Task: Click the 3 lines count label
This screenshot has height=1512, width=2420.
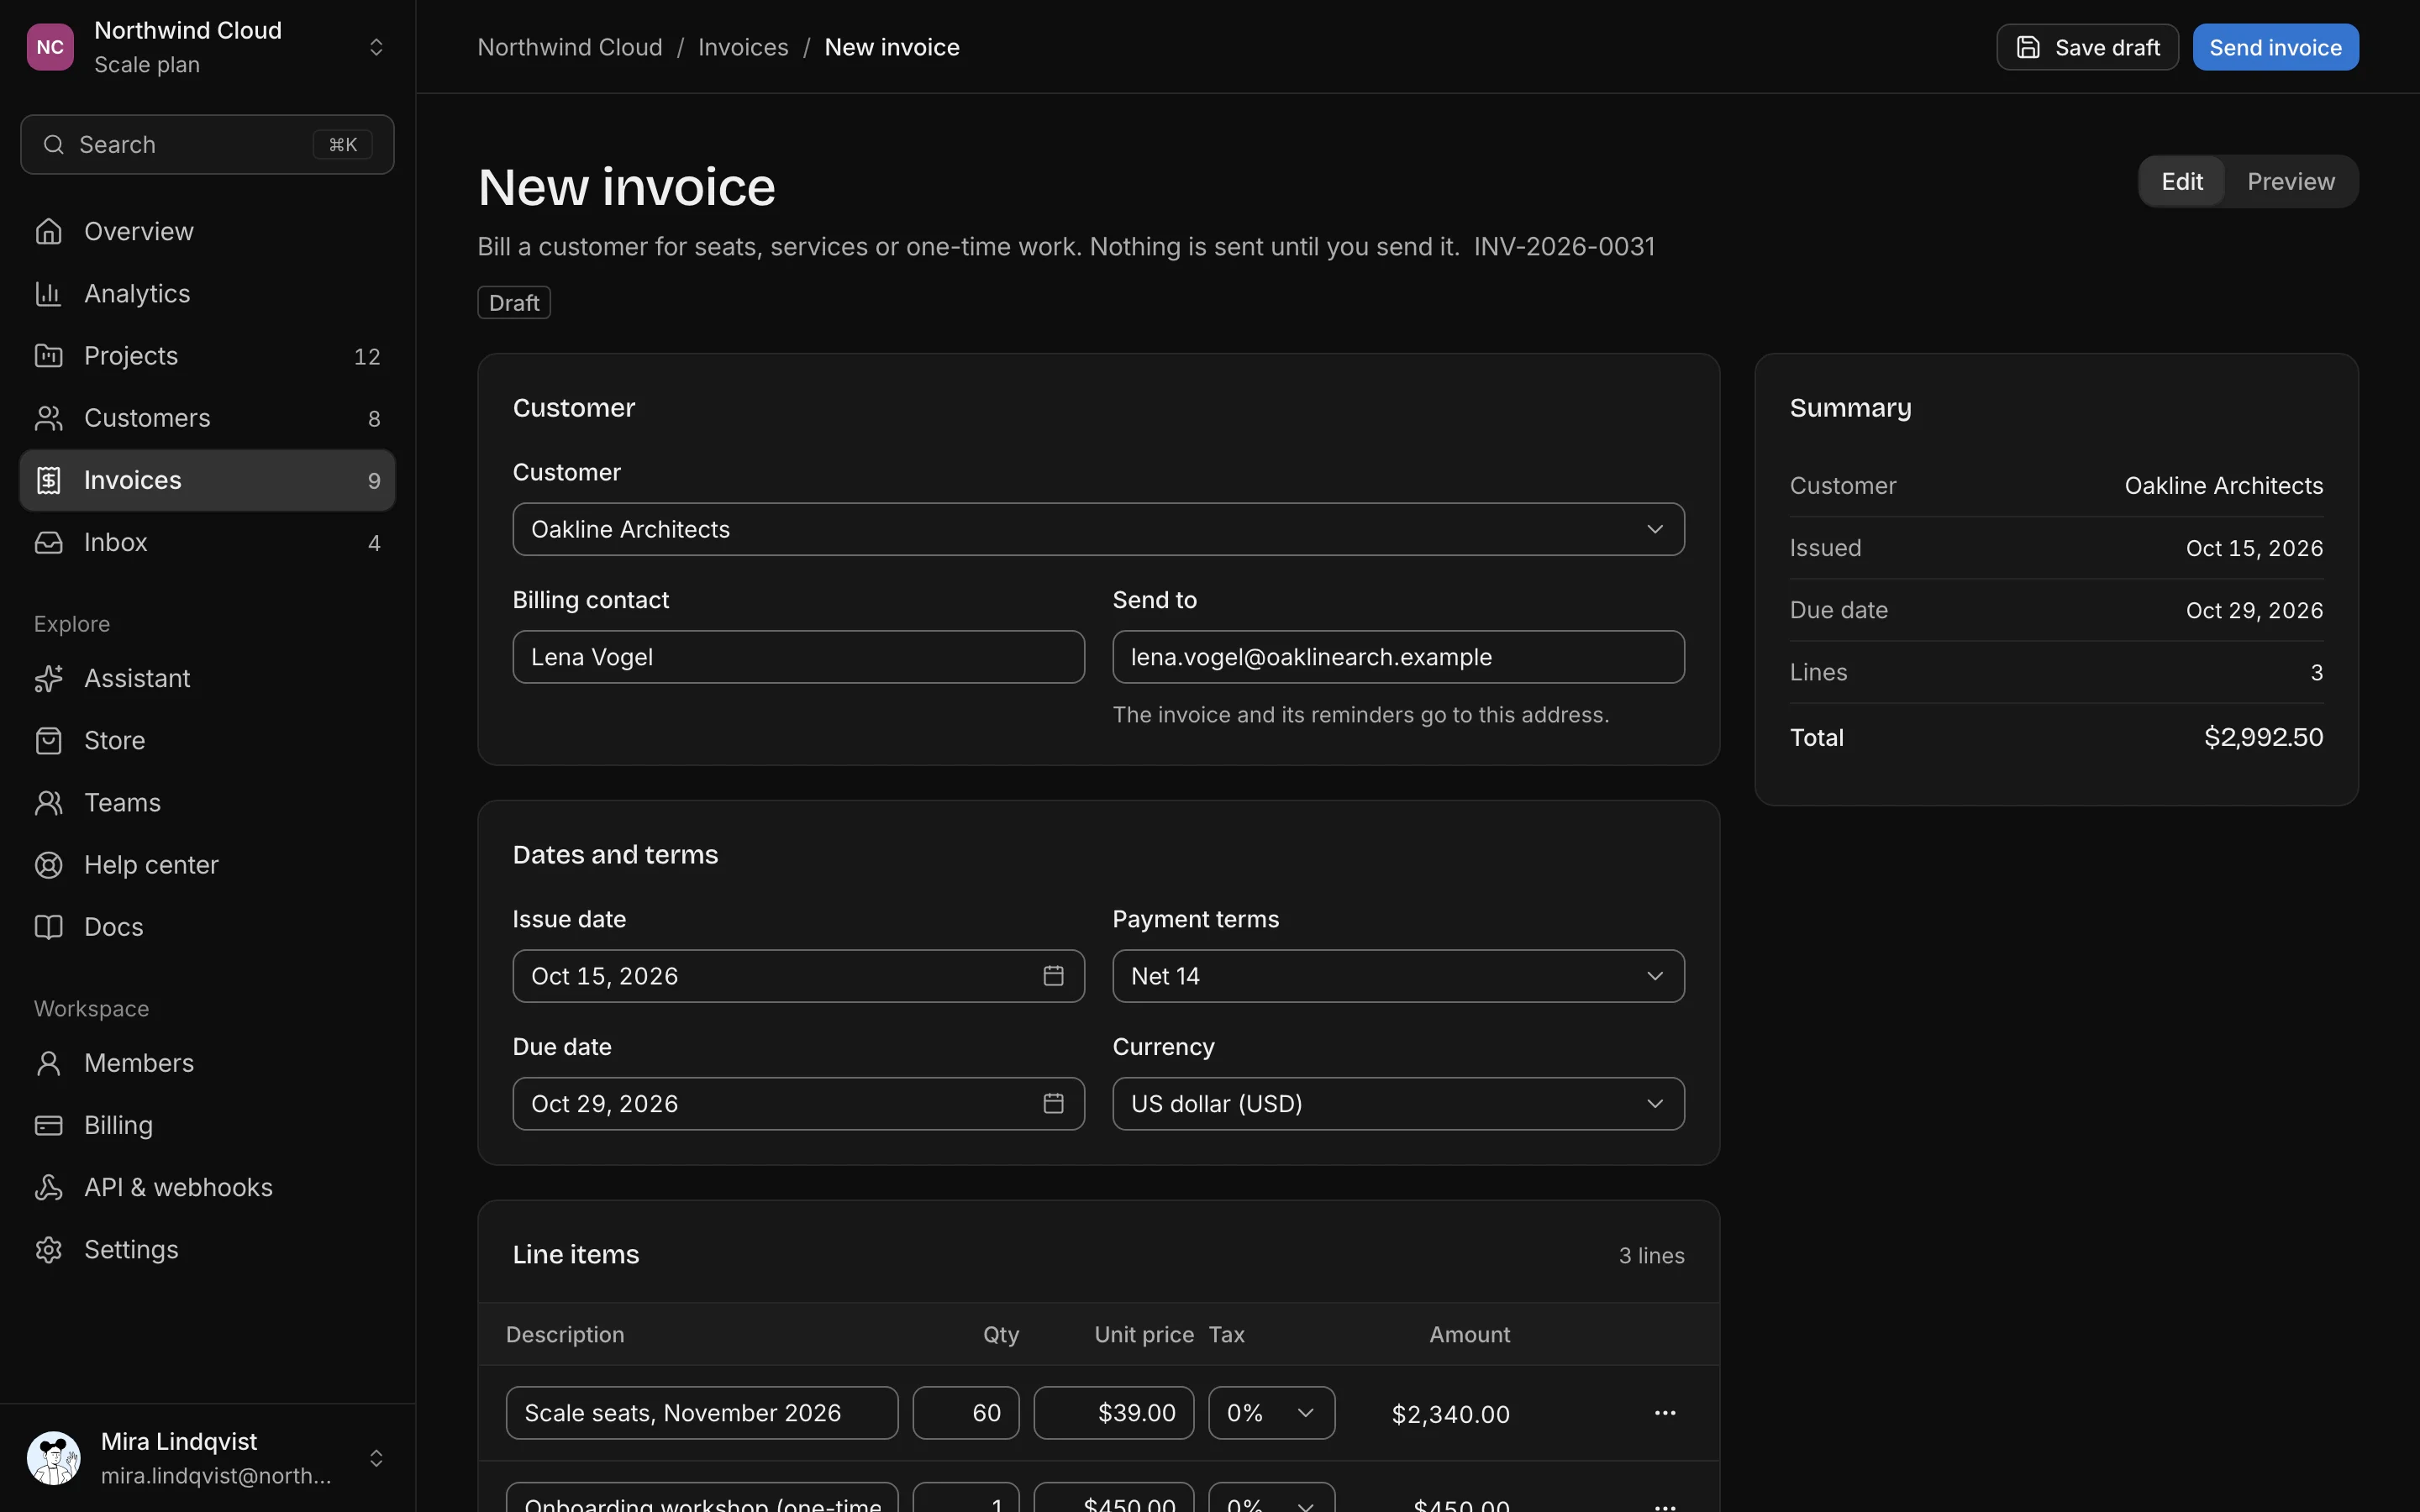Action: [1651, 1255]
